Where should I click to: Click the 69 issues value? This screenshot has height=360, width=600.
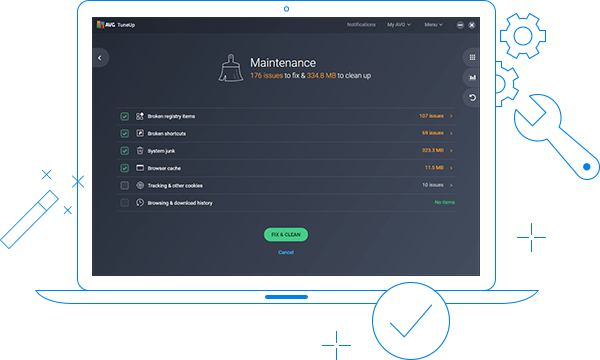433,133
